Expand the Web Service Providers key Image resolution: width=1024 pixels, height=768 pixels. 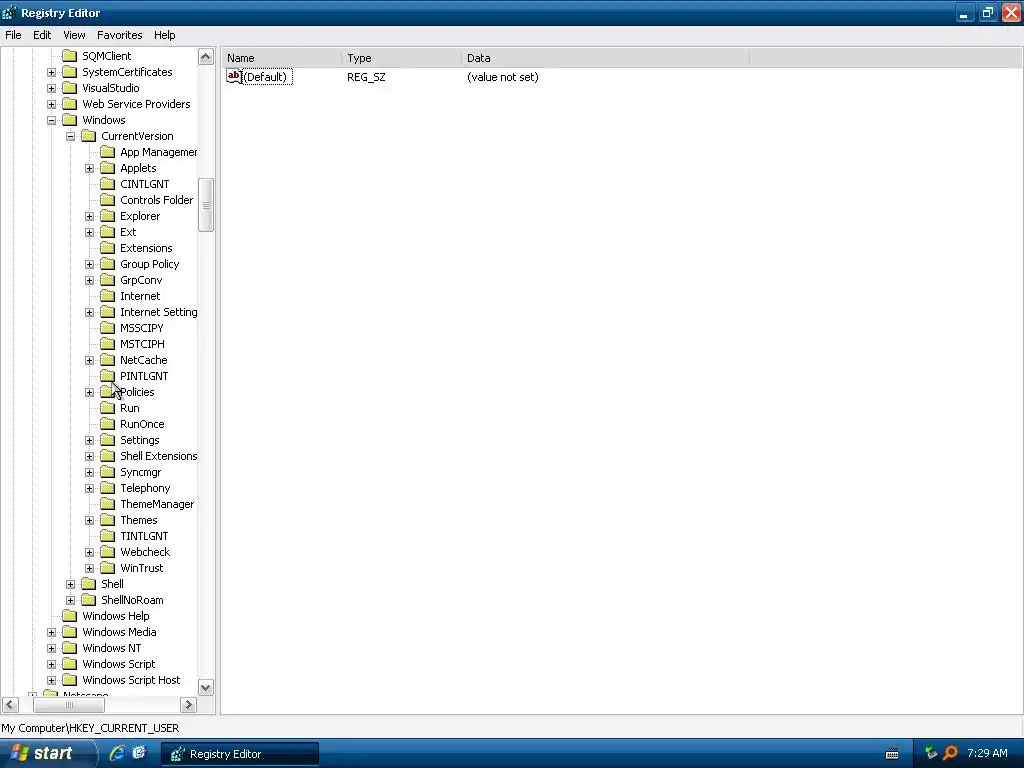coord(52,104)
